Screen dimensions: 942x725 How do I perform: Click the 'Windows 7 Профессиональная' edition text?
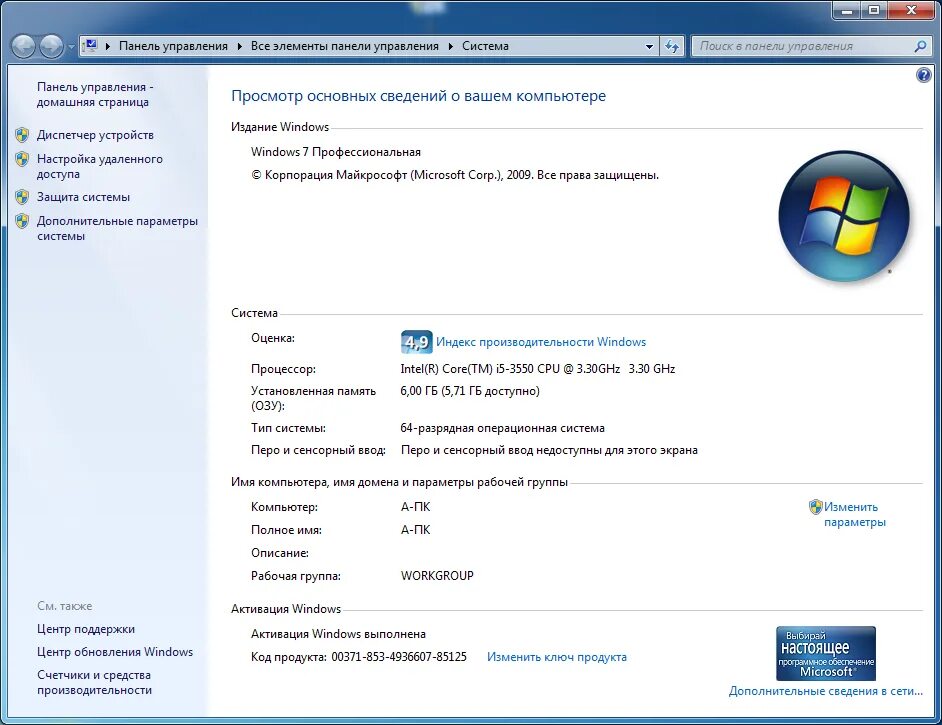[336, 152]
